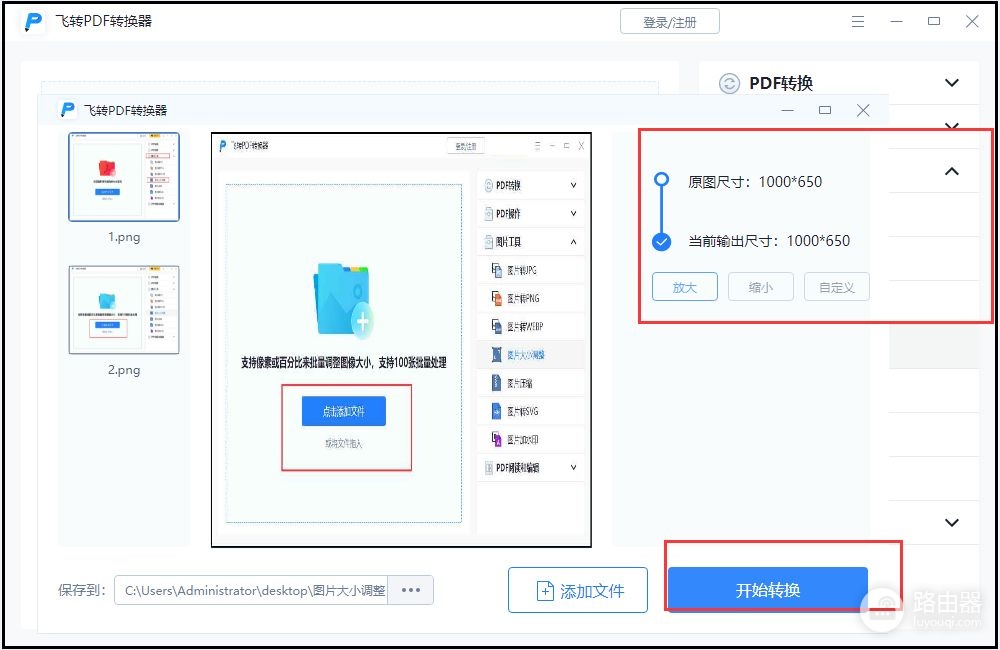Open the hamburger menu in outer window
Viewport: 1000px width, 650px height.
858,22
